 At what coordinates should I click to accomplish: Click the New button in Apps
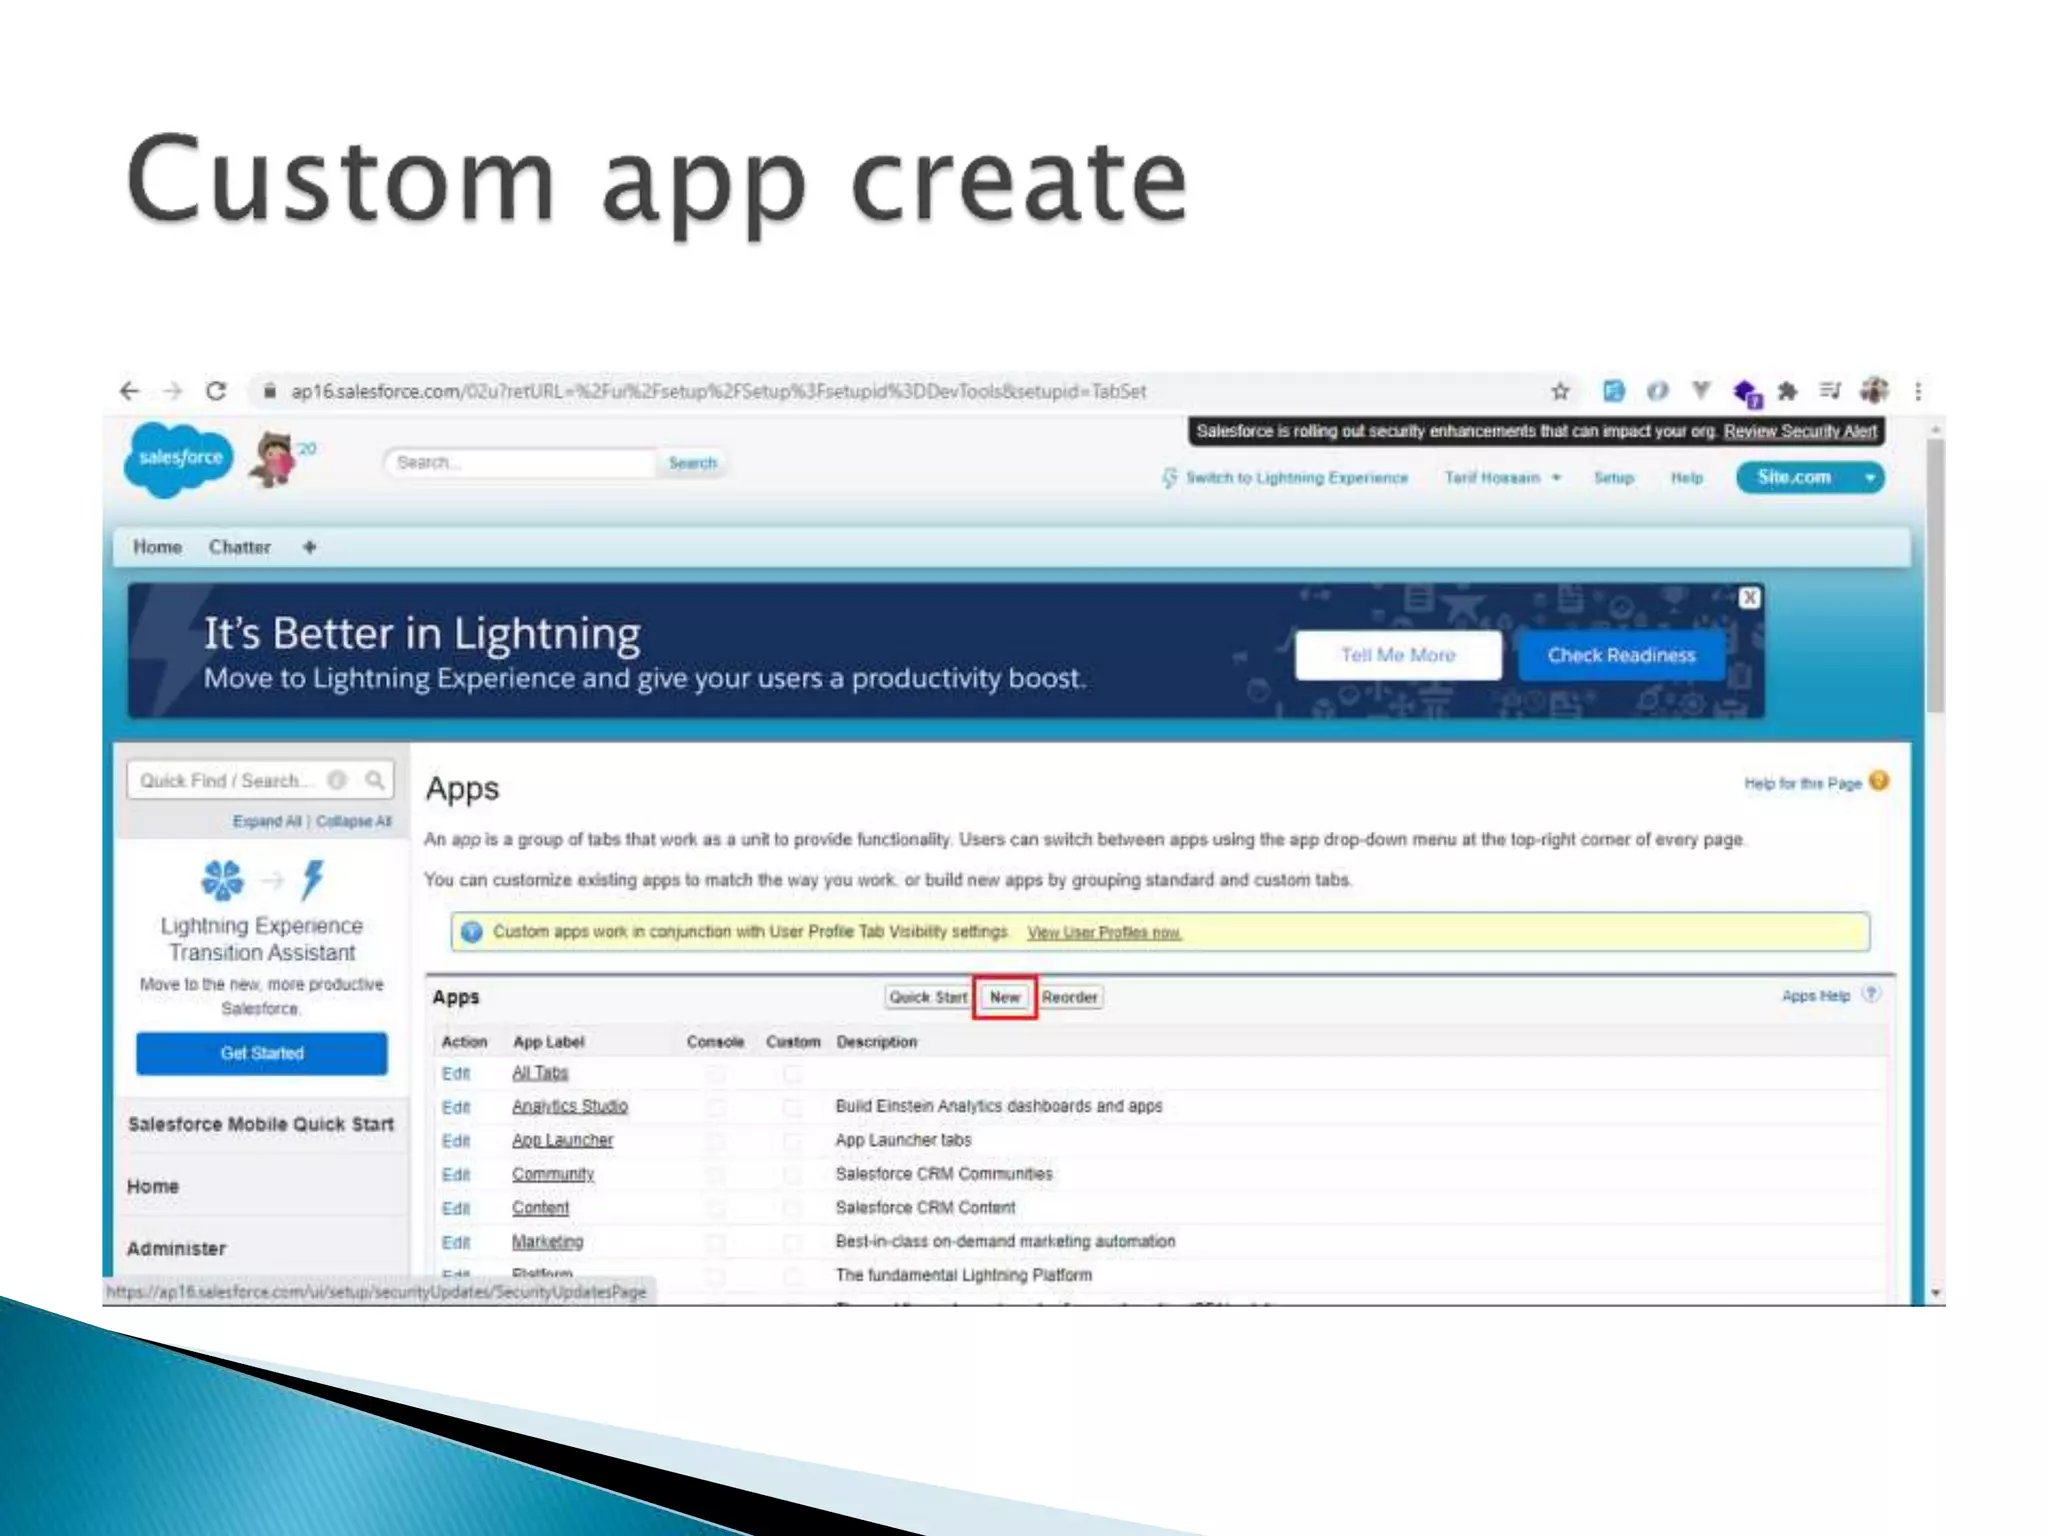click(x=1004, y=997)
